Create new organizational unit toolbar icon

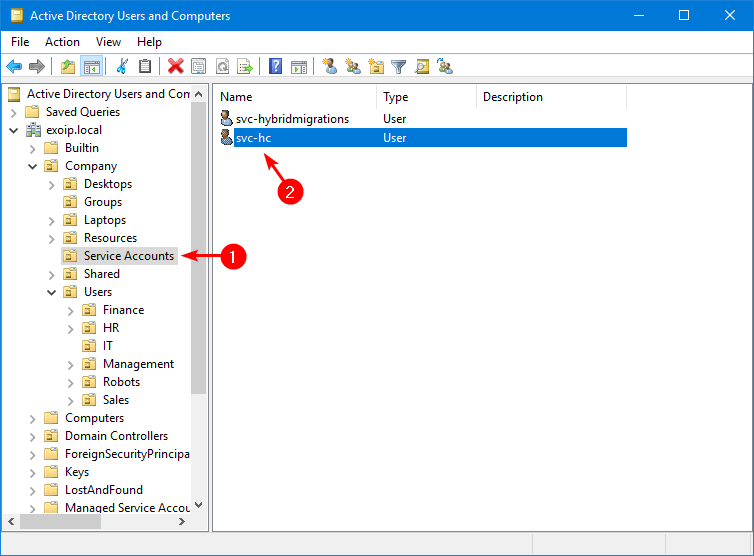[376, 66]
